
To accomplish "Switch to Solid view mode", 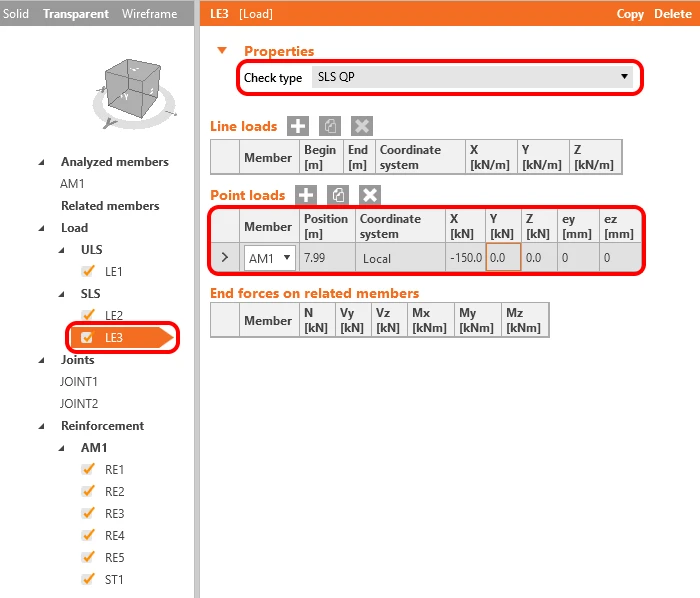I will 16,13.
